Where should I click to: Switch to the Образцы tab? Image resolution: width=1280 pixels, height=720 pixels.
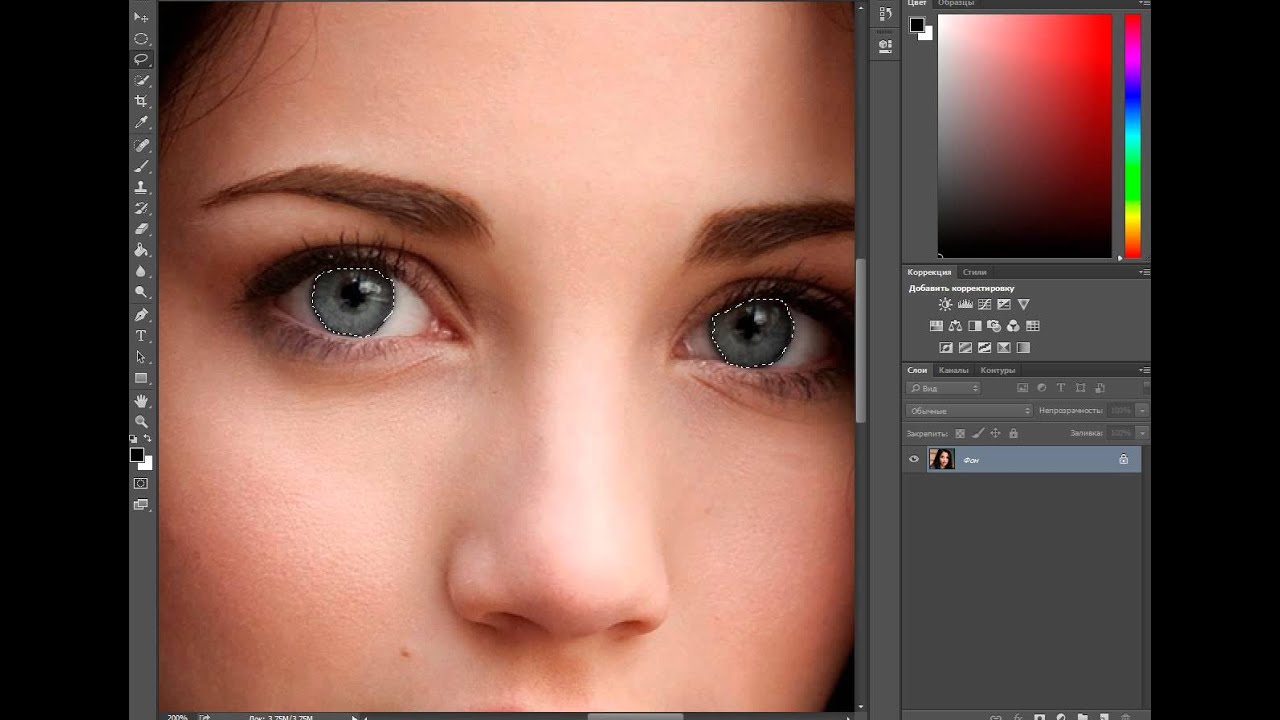click(956, 4)
